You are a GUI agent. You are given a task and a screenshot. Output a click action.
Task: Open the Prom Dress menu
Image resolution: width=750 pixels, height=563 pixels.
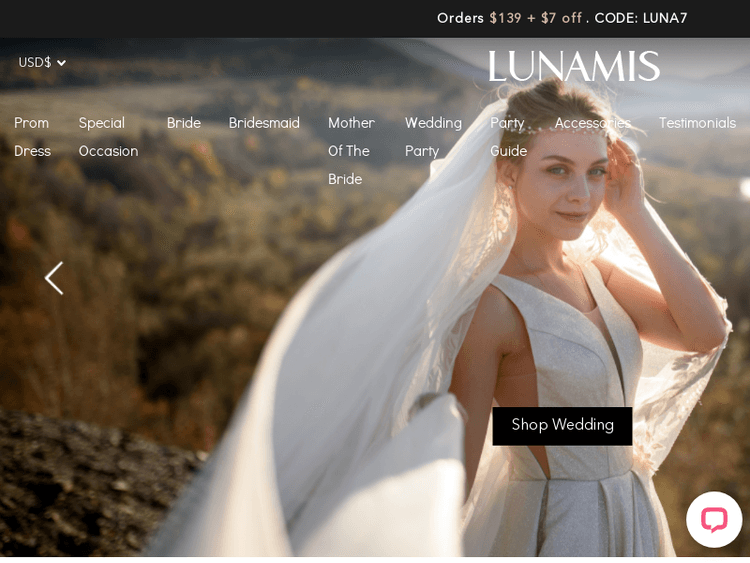pos(32,137)
